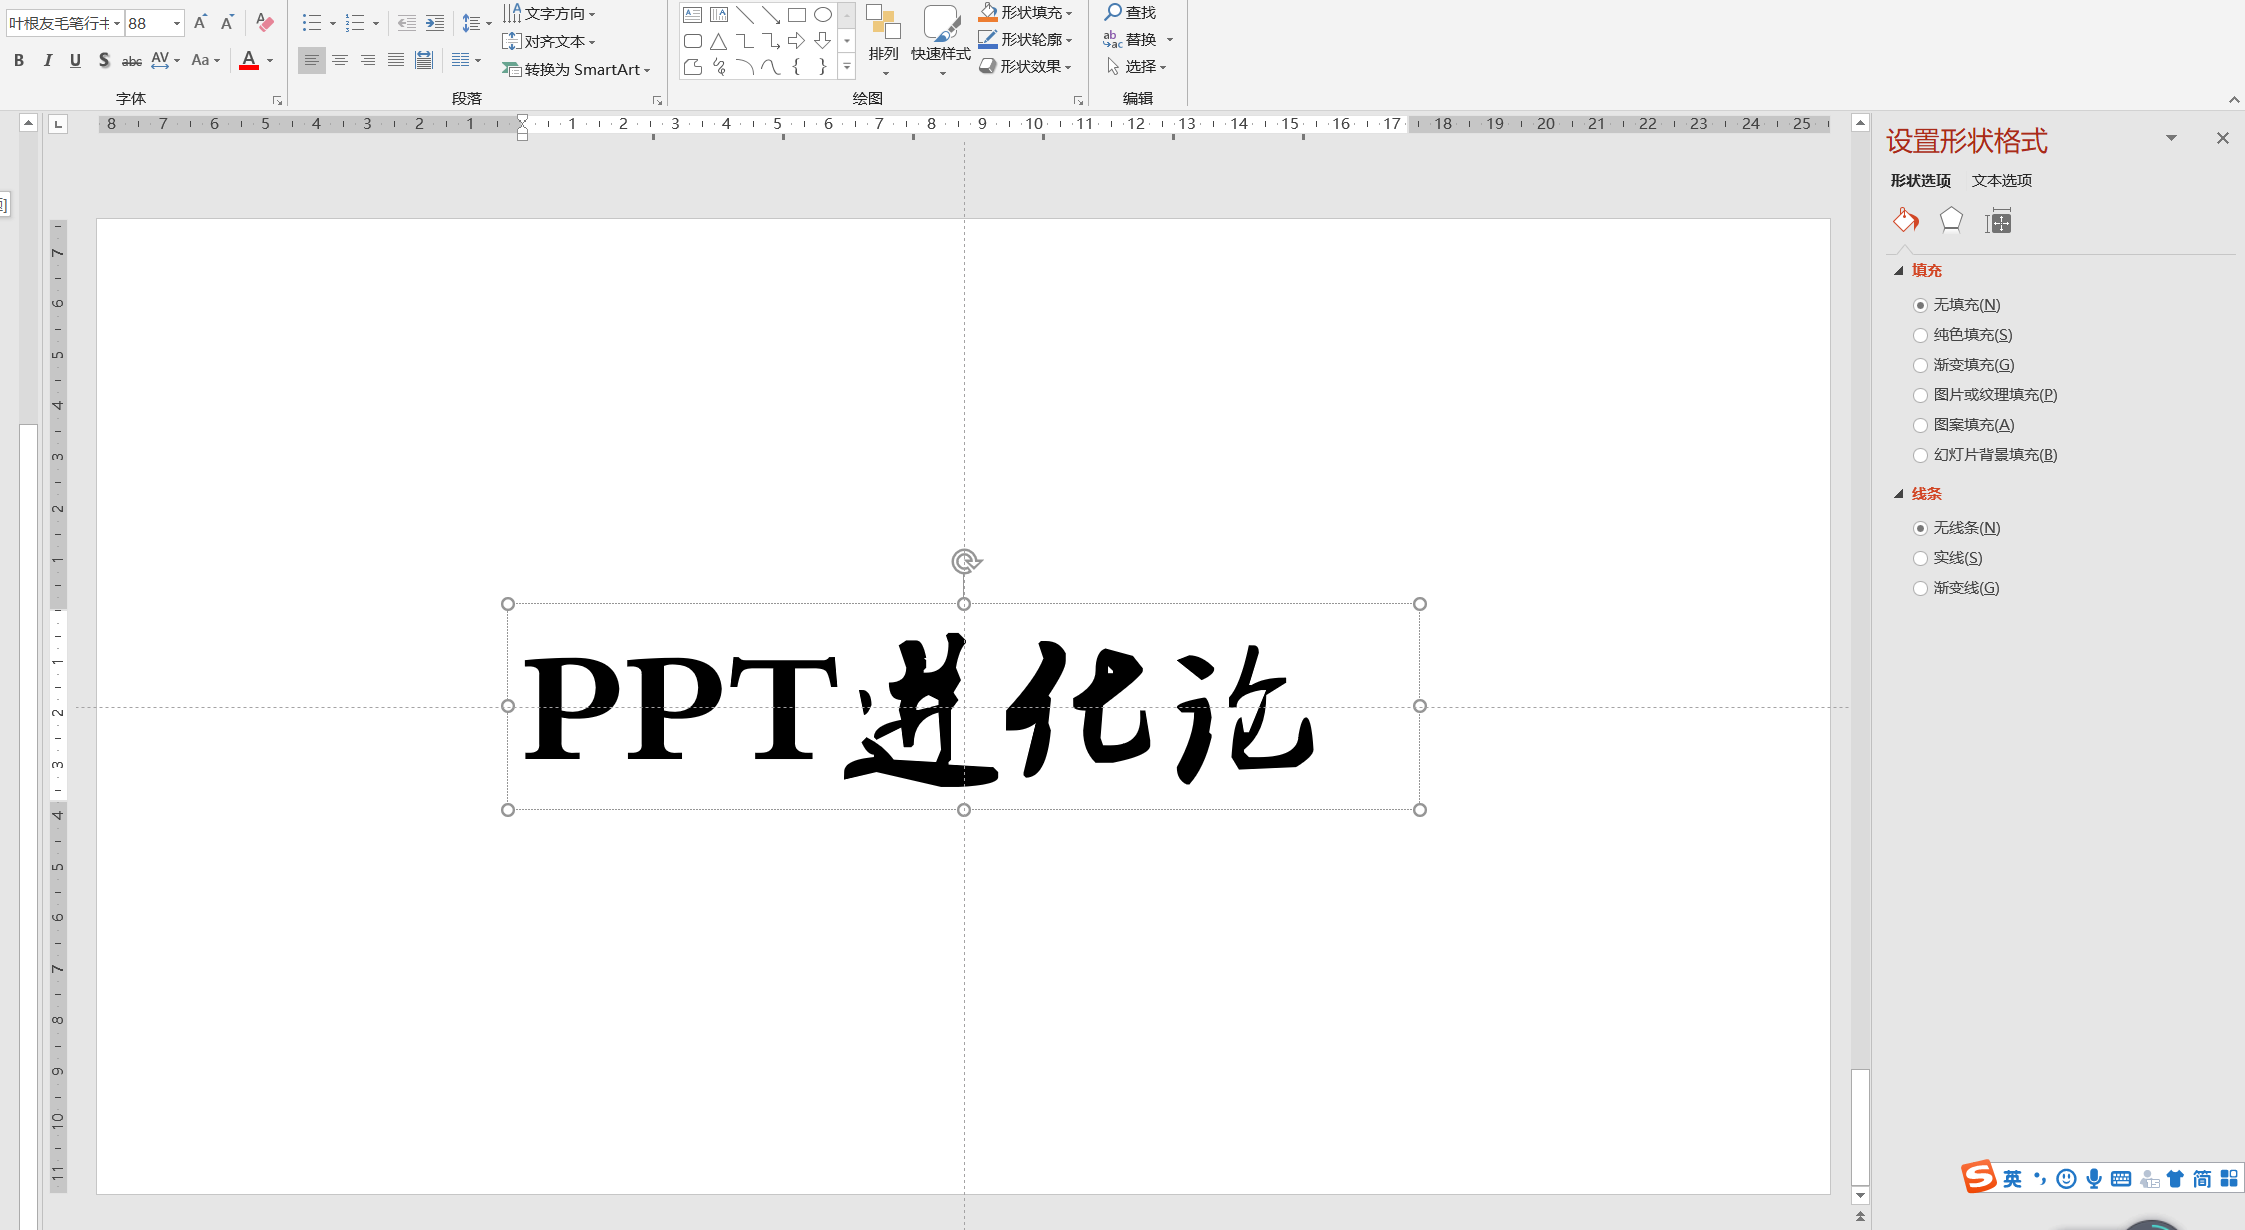Collapse the 线条 section

click(1898, 494)
